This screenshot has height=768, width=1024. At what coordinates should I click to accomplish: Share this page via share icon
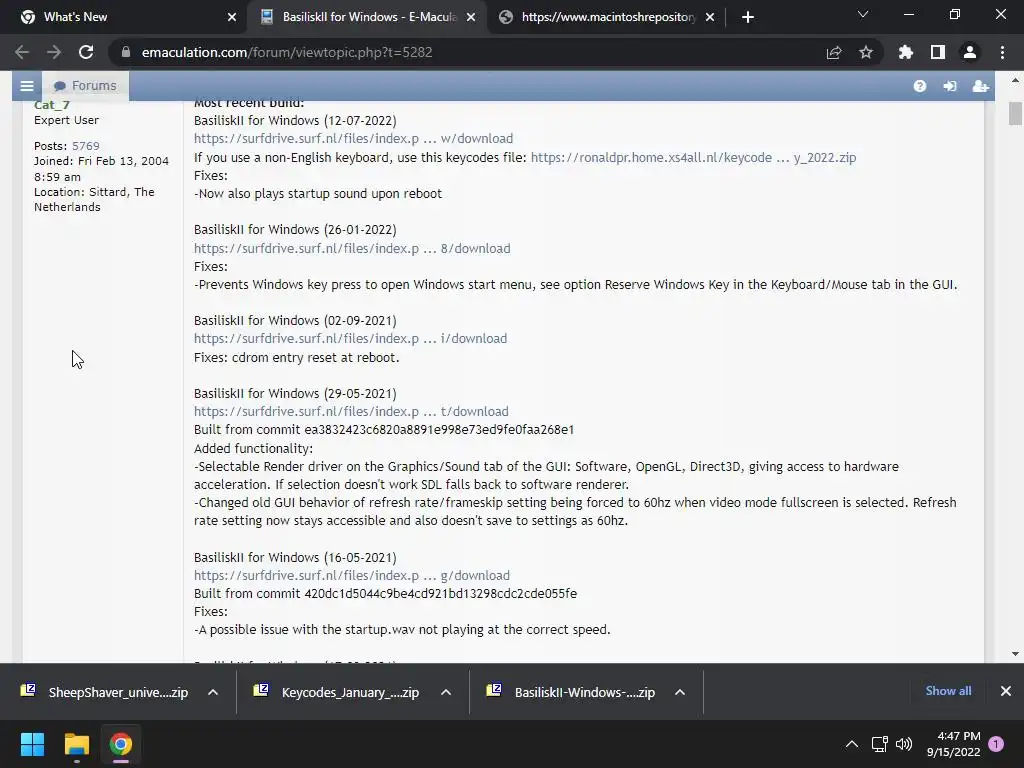pos(834,52)
